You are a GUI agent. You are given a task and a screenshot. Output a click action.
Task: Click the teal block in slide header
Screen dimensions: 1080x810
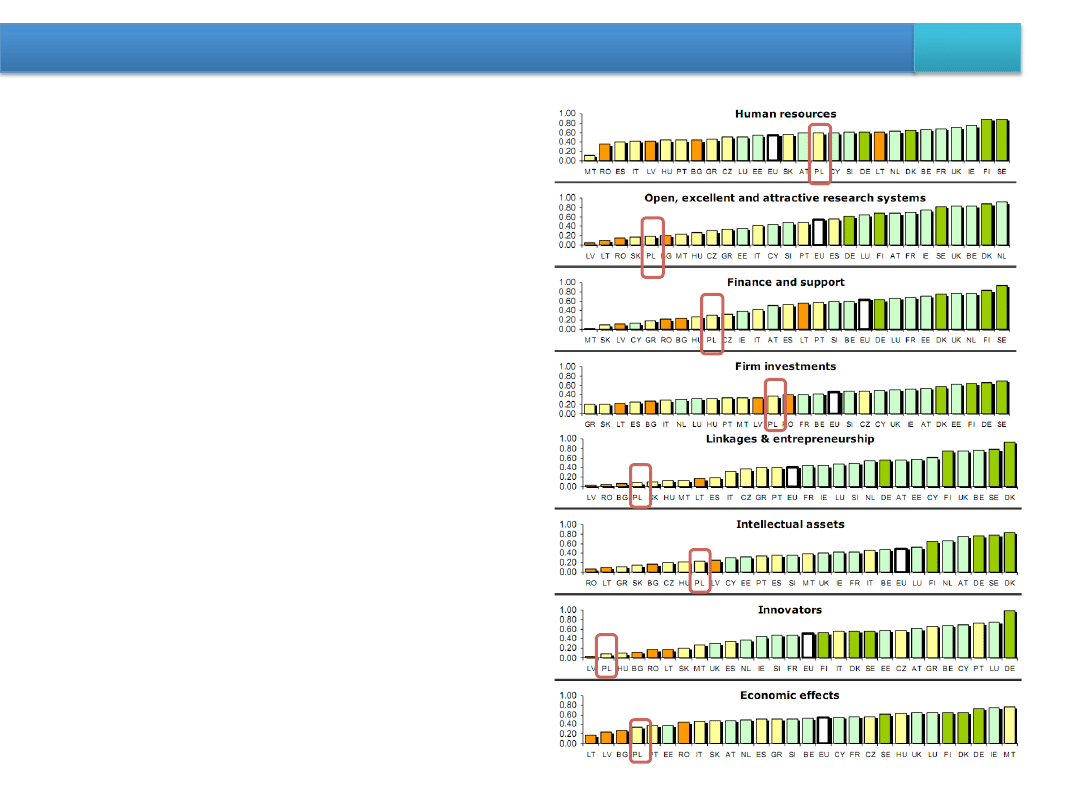pos(967,49)
